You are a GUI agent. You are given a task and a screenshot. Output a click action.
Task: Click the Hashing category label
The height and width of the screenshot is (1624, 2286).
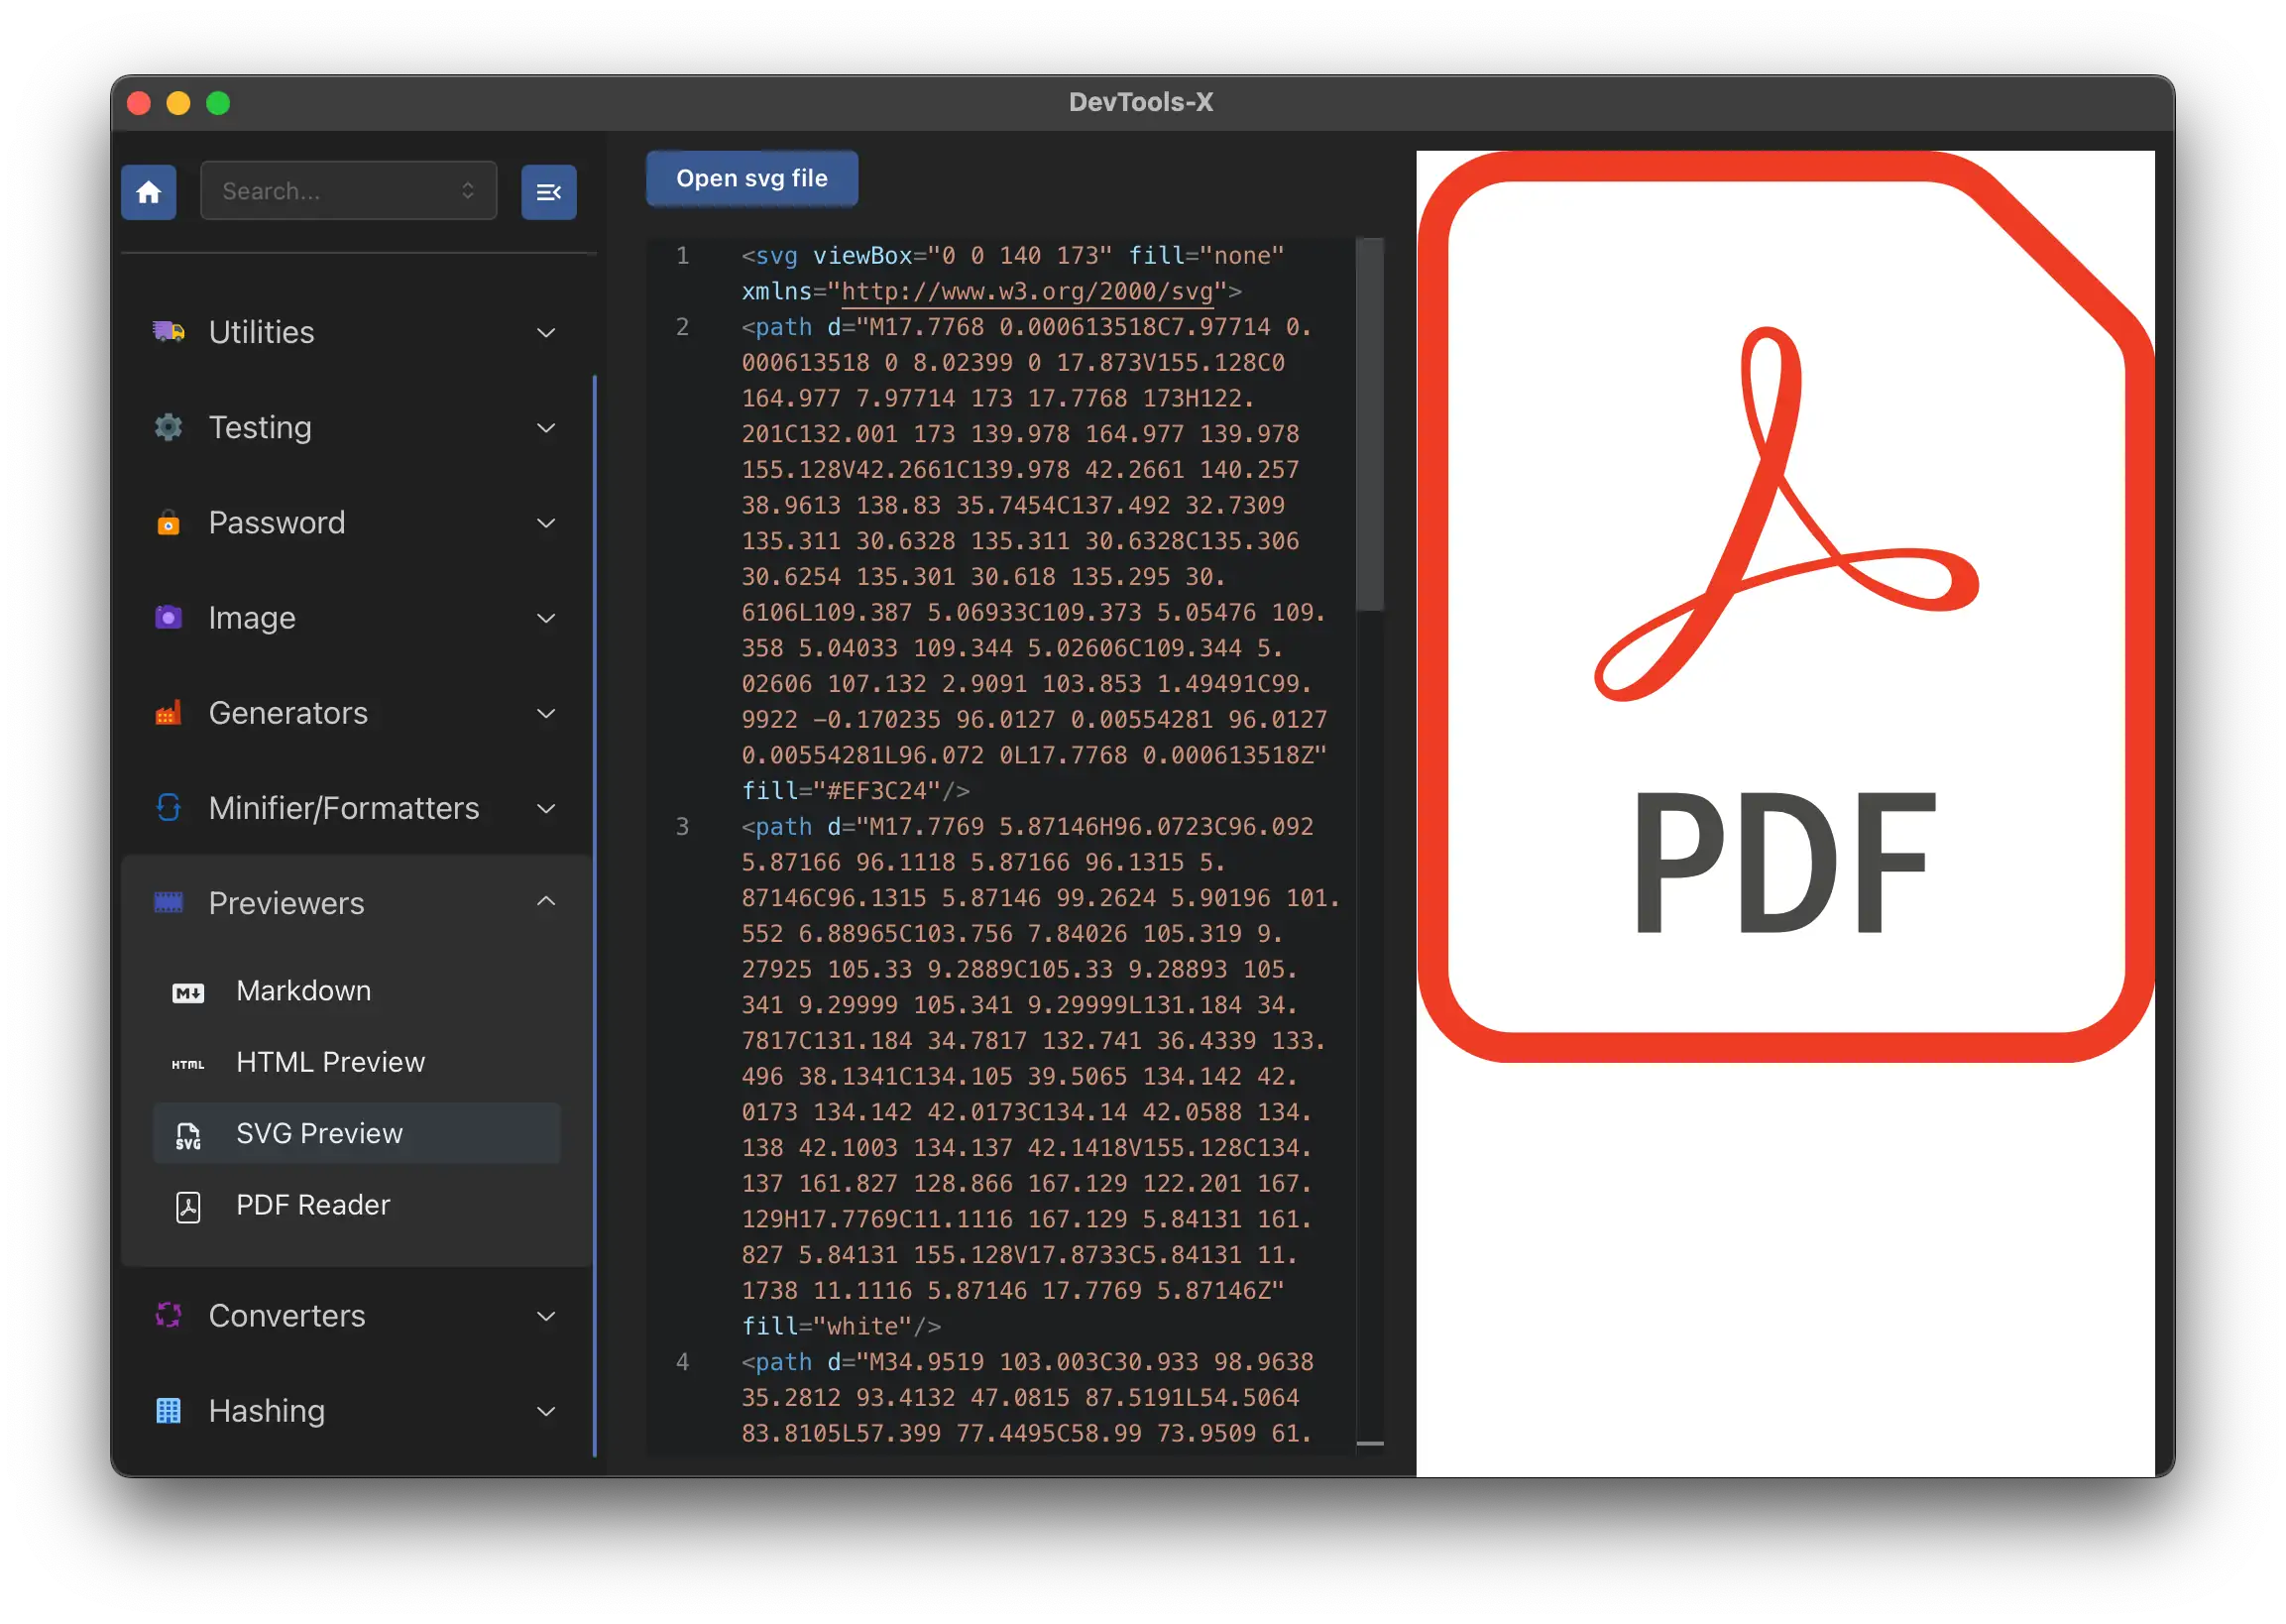click(x=267, y=1410)
